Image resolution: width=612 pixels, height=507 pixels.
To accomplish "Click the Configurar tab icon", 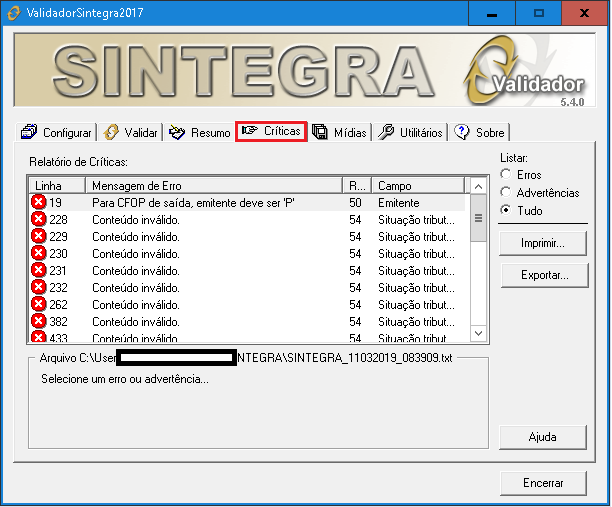I will [29, 132].
